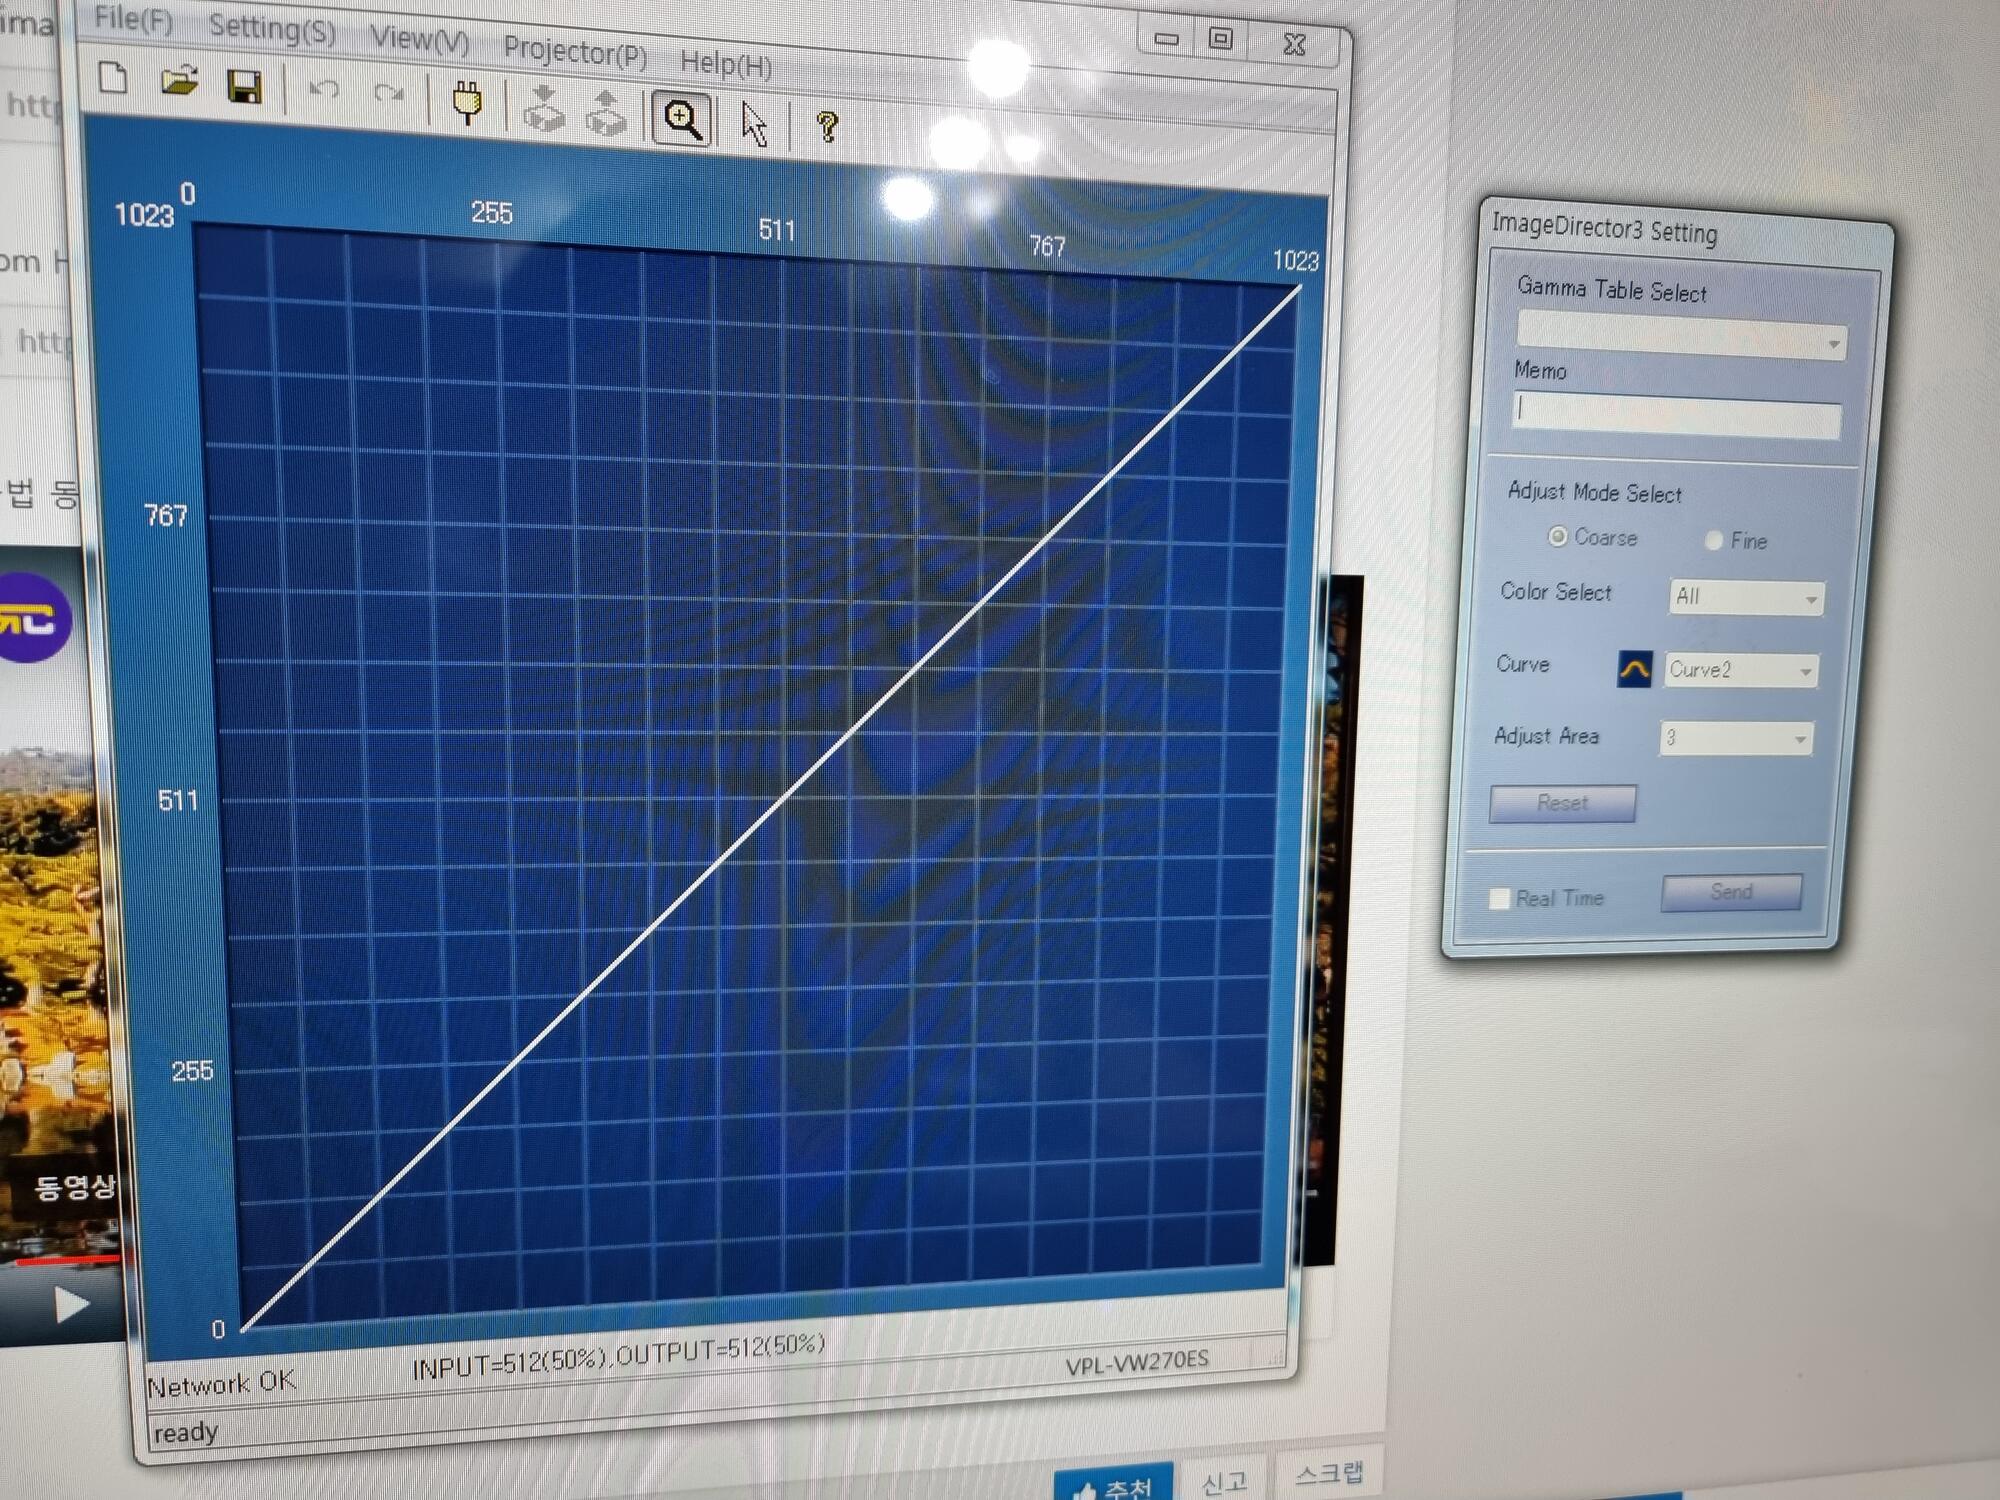
Task: Open the Setting(S) menu
Action: click(x=272, y=28)
